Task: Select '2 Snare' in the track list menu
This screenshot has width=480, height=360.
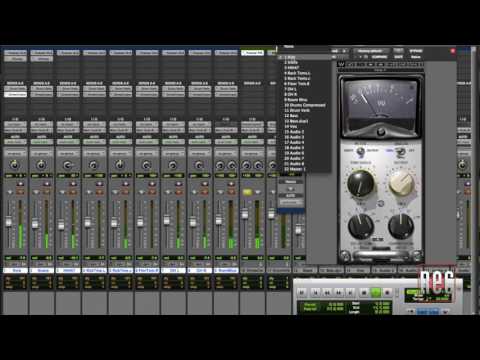Action: (x=291, y=62)
